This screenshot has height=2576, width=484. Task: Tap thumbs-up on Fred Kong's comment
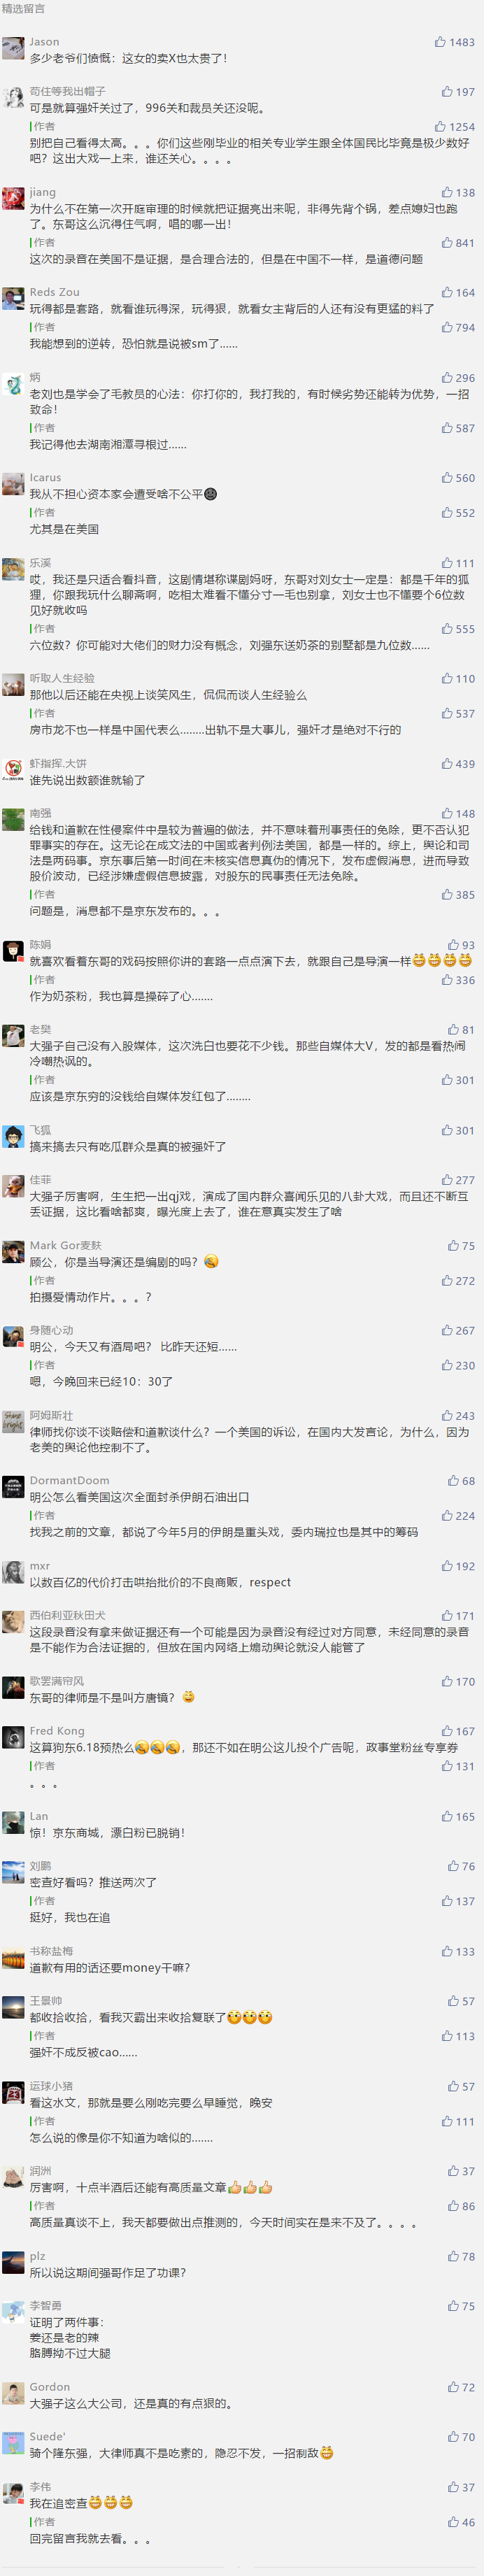[x=447, y=1731]
